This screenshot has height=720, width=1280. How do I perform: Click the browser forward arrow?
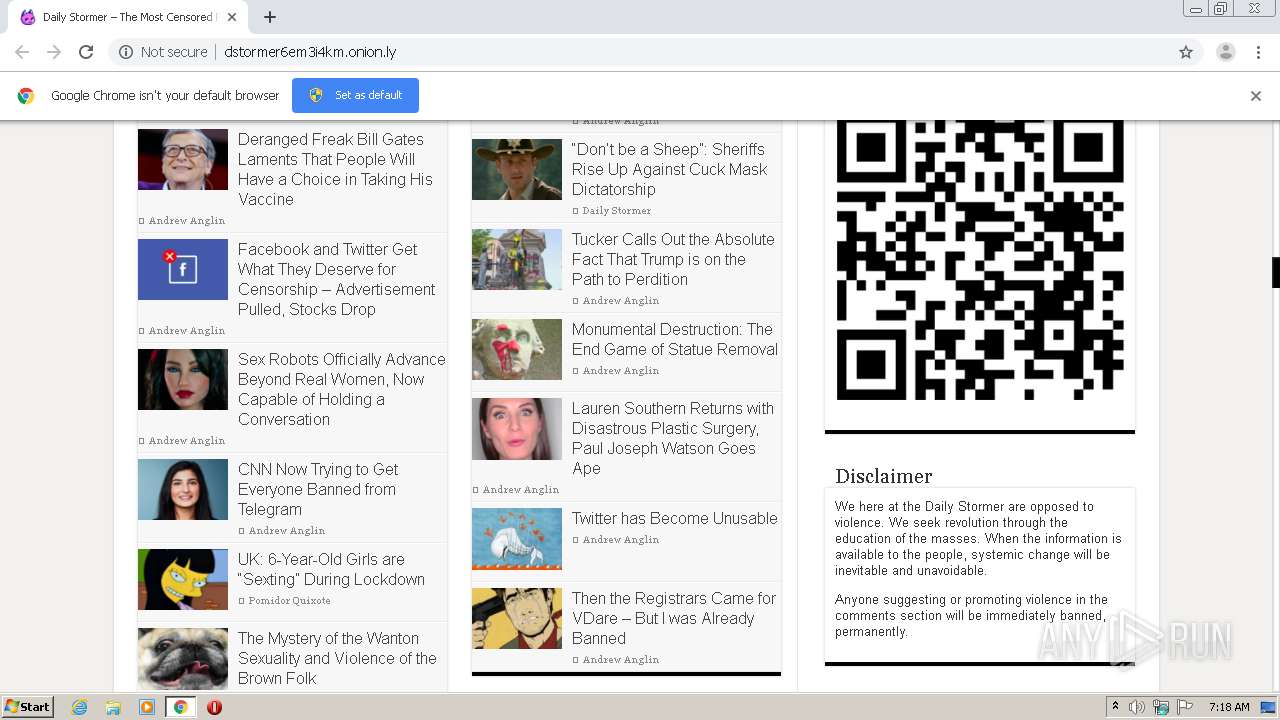pyautogui.click(x=54, y=52)
